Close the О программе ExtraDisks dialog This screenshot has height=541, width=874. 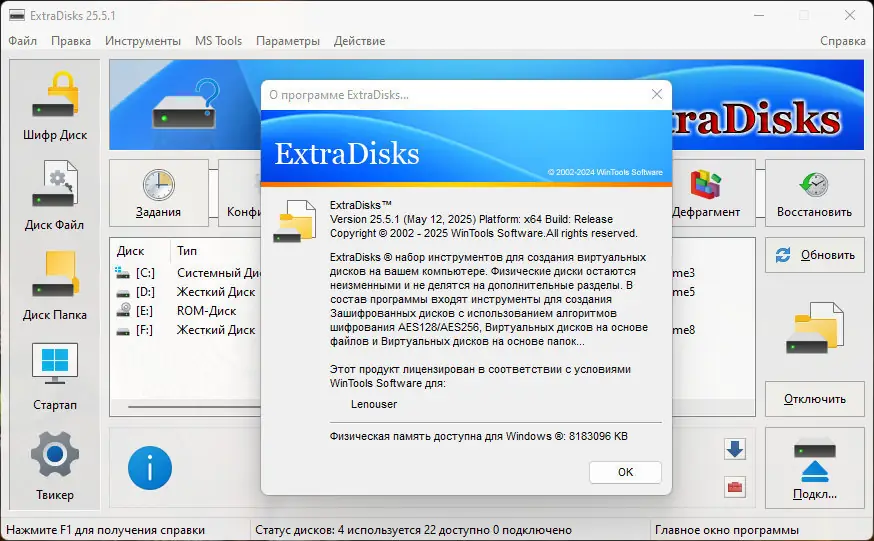coord(657,94)
